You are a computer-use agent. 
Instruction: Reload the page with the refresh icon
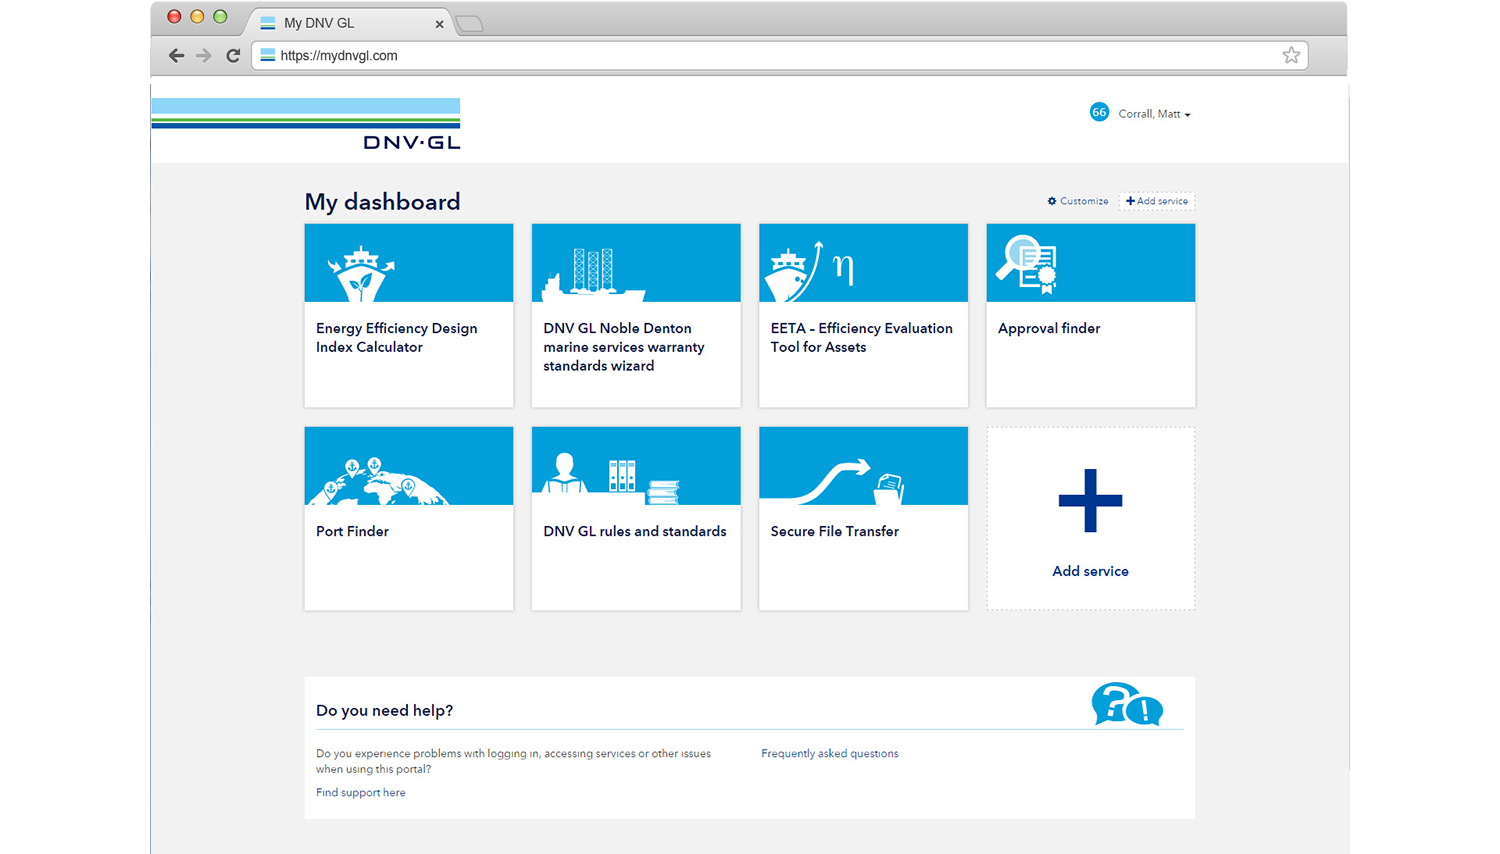233,56
